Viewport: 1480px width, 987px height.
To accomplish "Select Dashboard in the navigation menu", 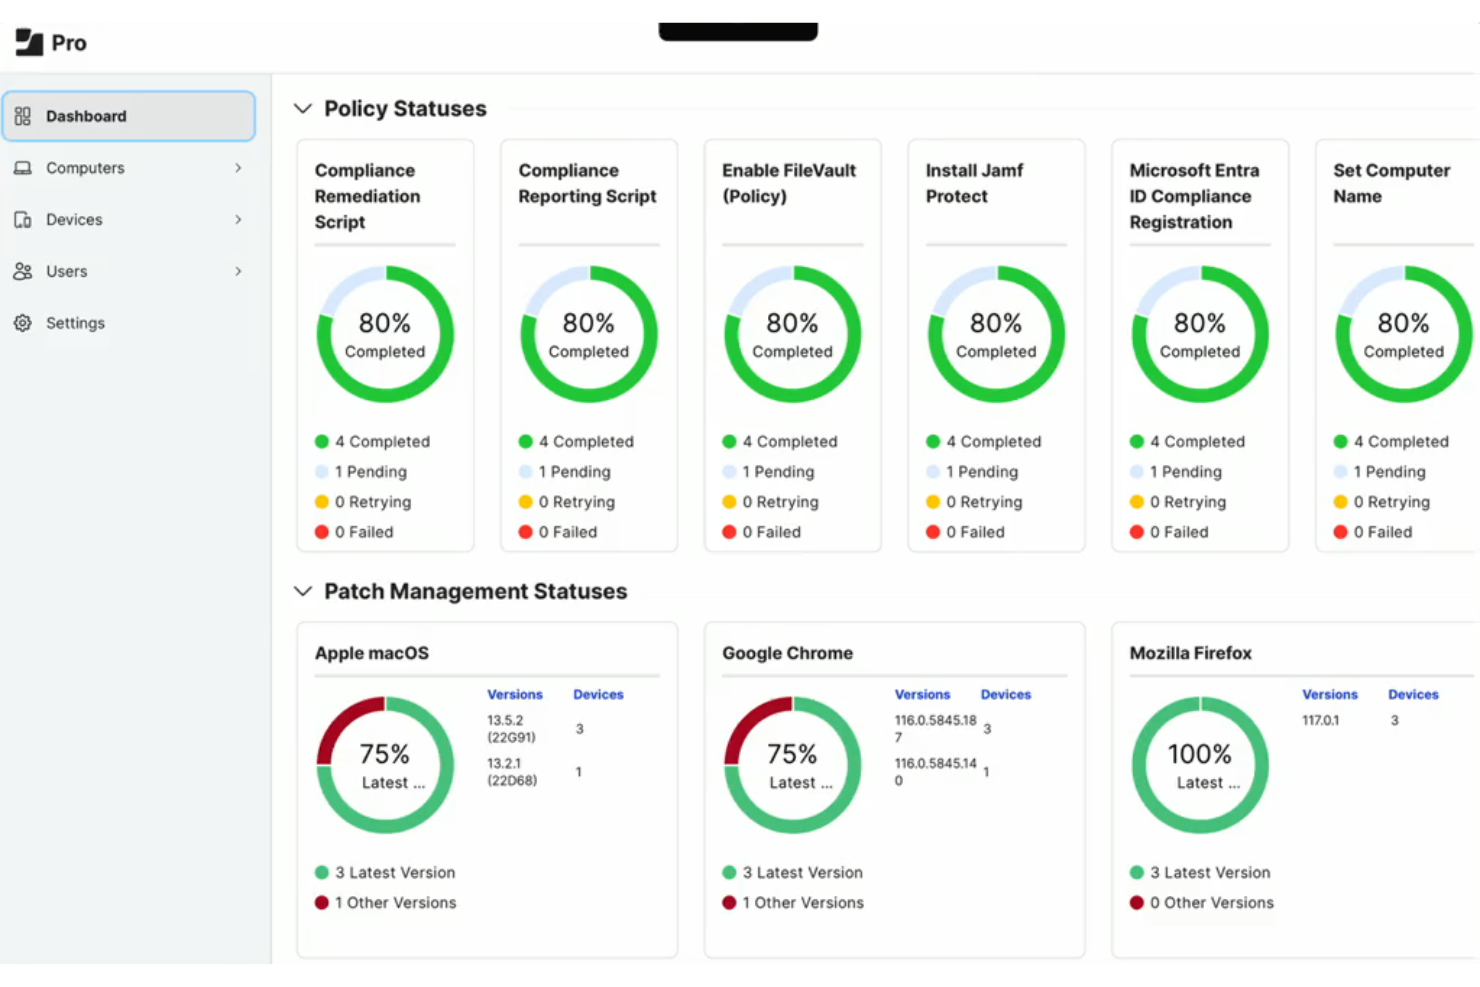I will pos(87,116).
